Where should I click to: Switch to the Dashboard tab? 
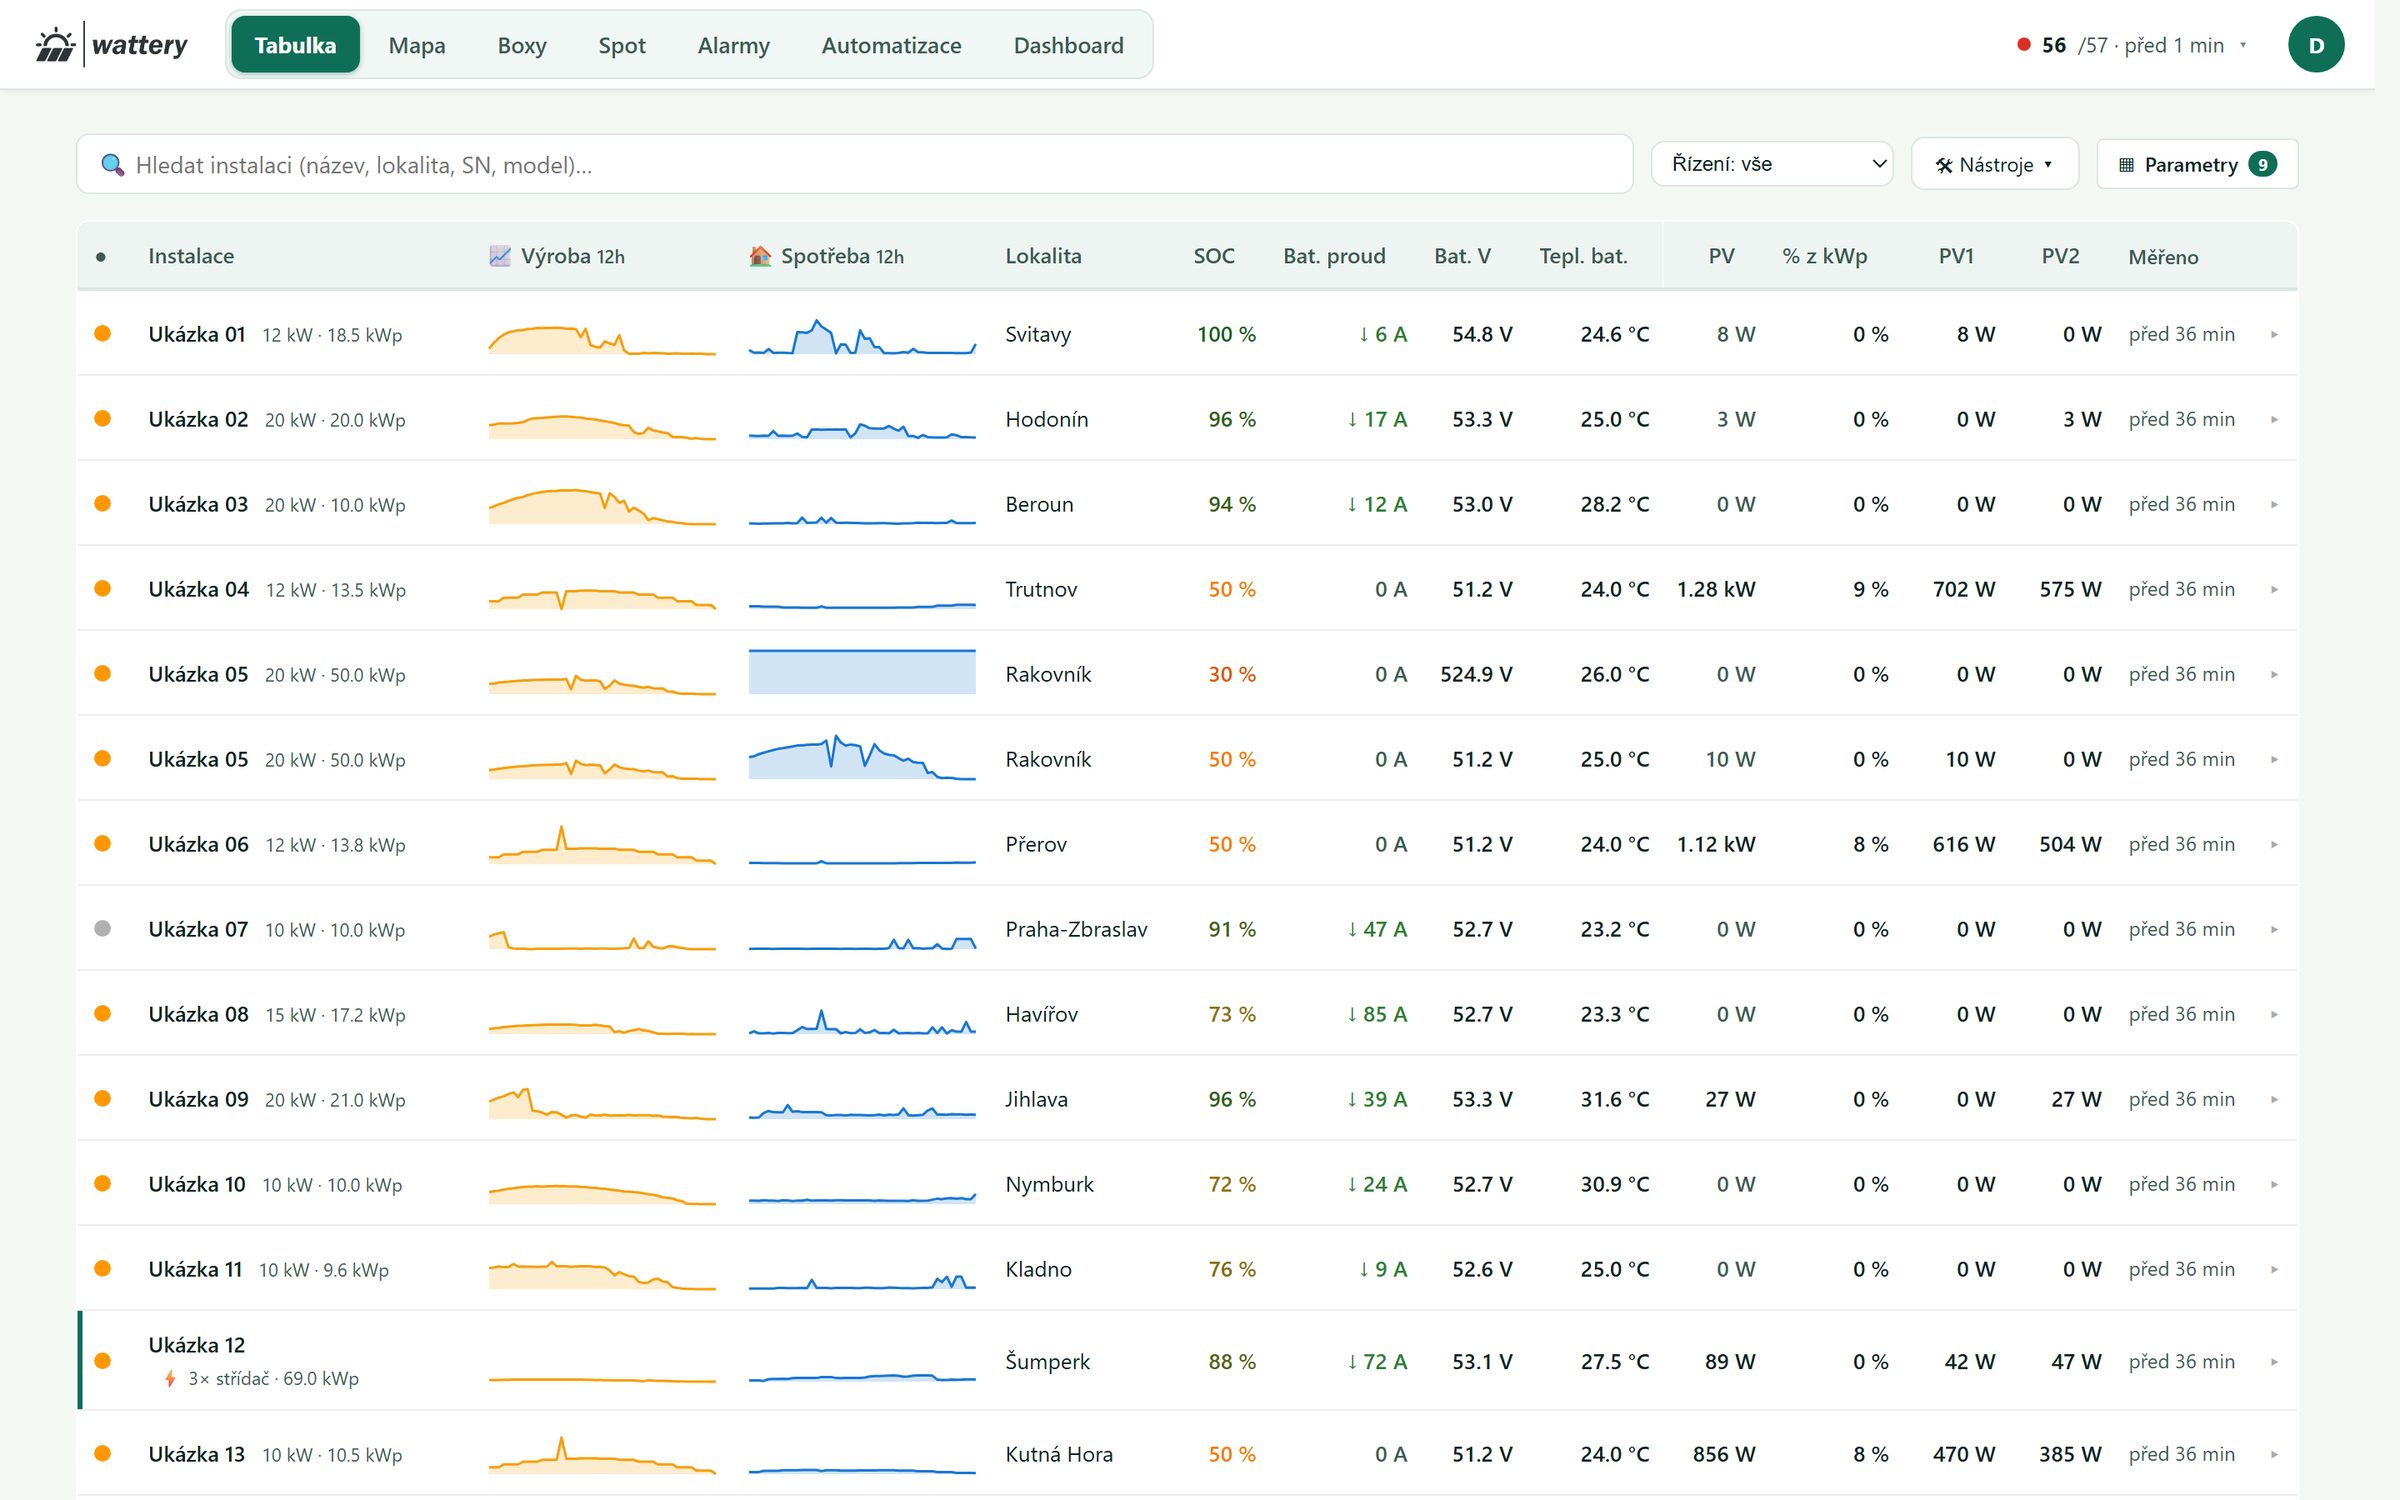coord(1068,45)
